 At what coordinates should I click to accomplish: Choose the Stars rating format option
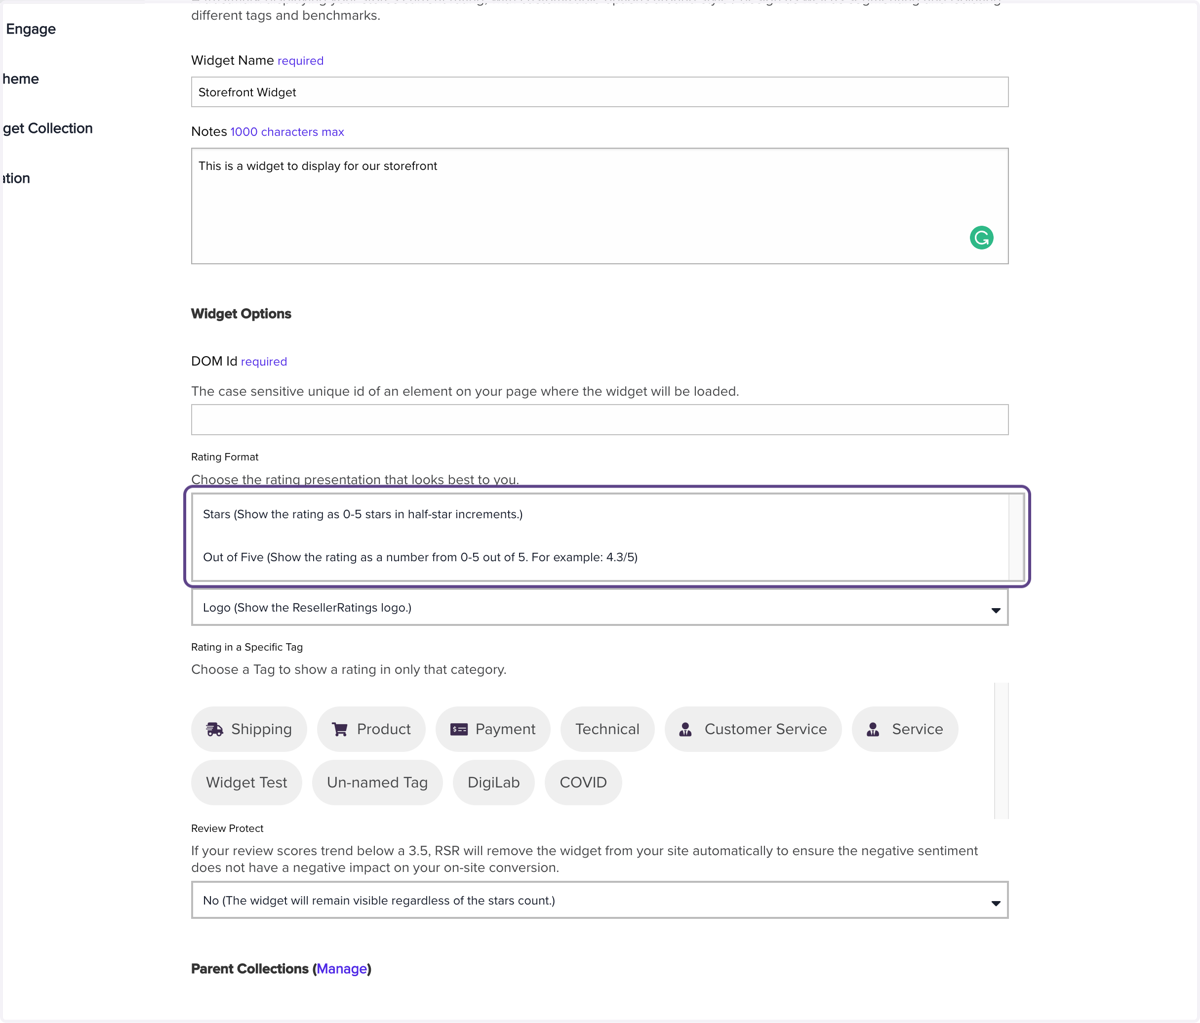point(600,514)
